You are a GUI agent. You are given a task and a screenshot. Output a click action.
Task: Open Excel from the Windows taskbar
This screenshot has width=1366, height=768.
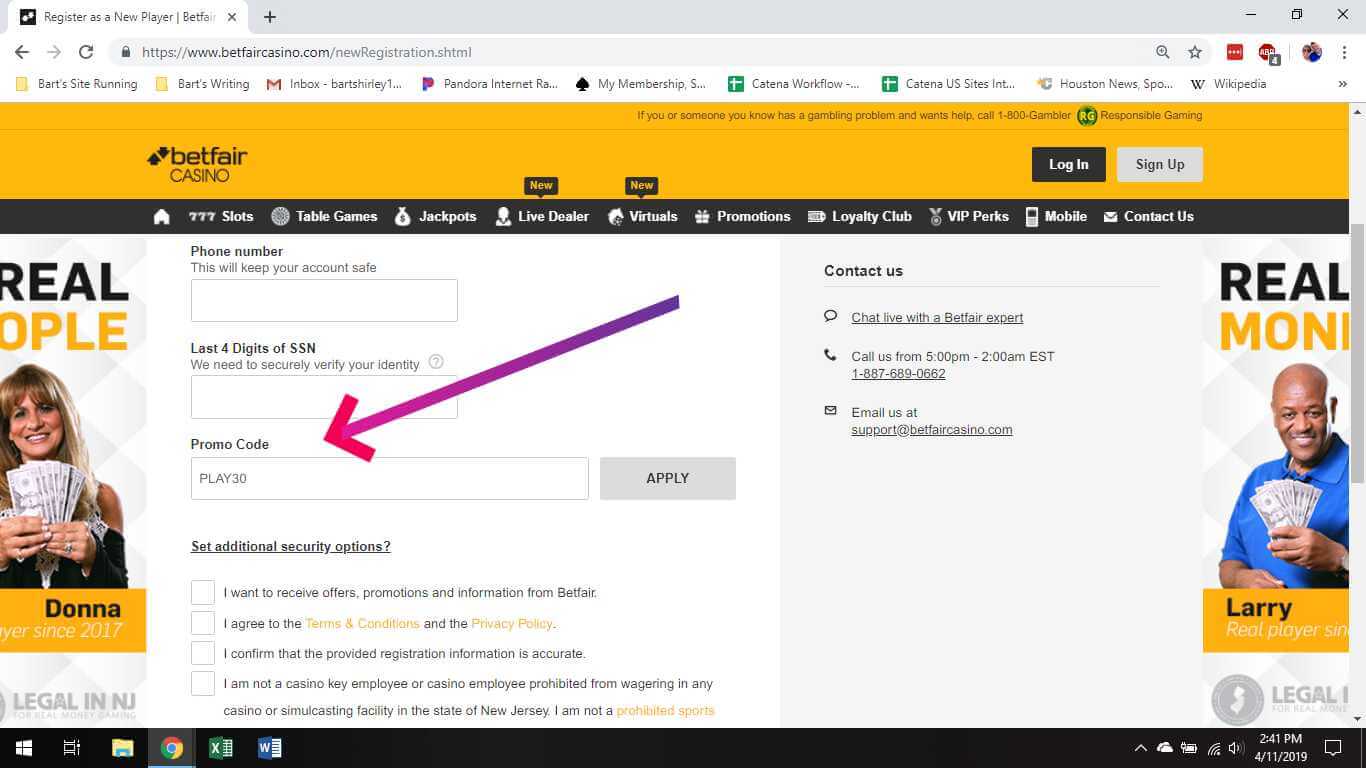click(221, 748)
